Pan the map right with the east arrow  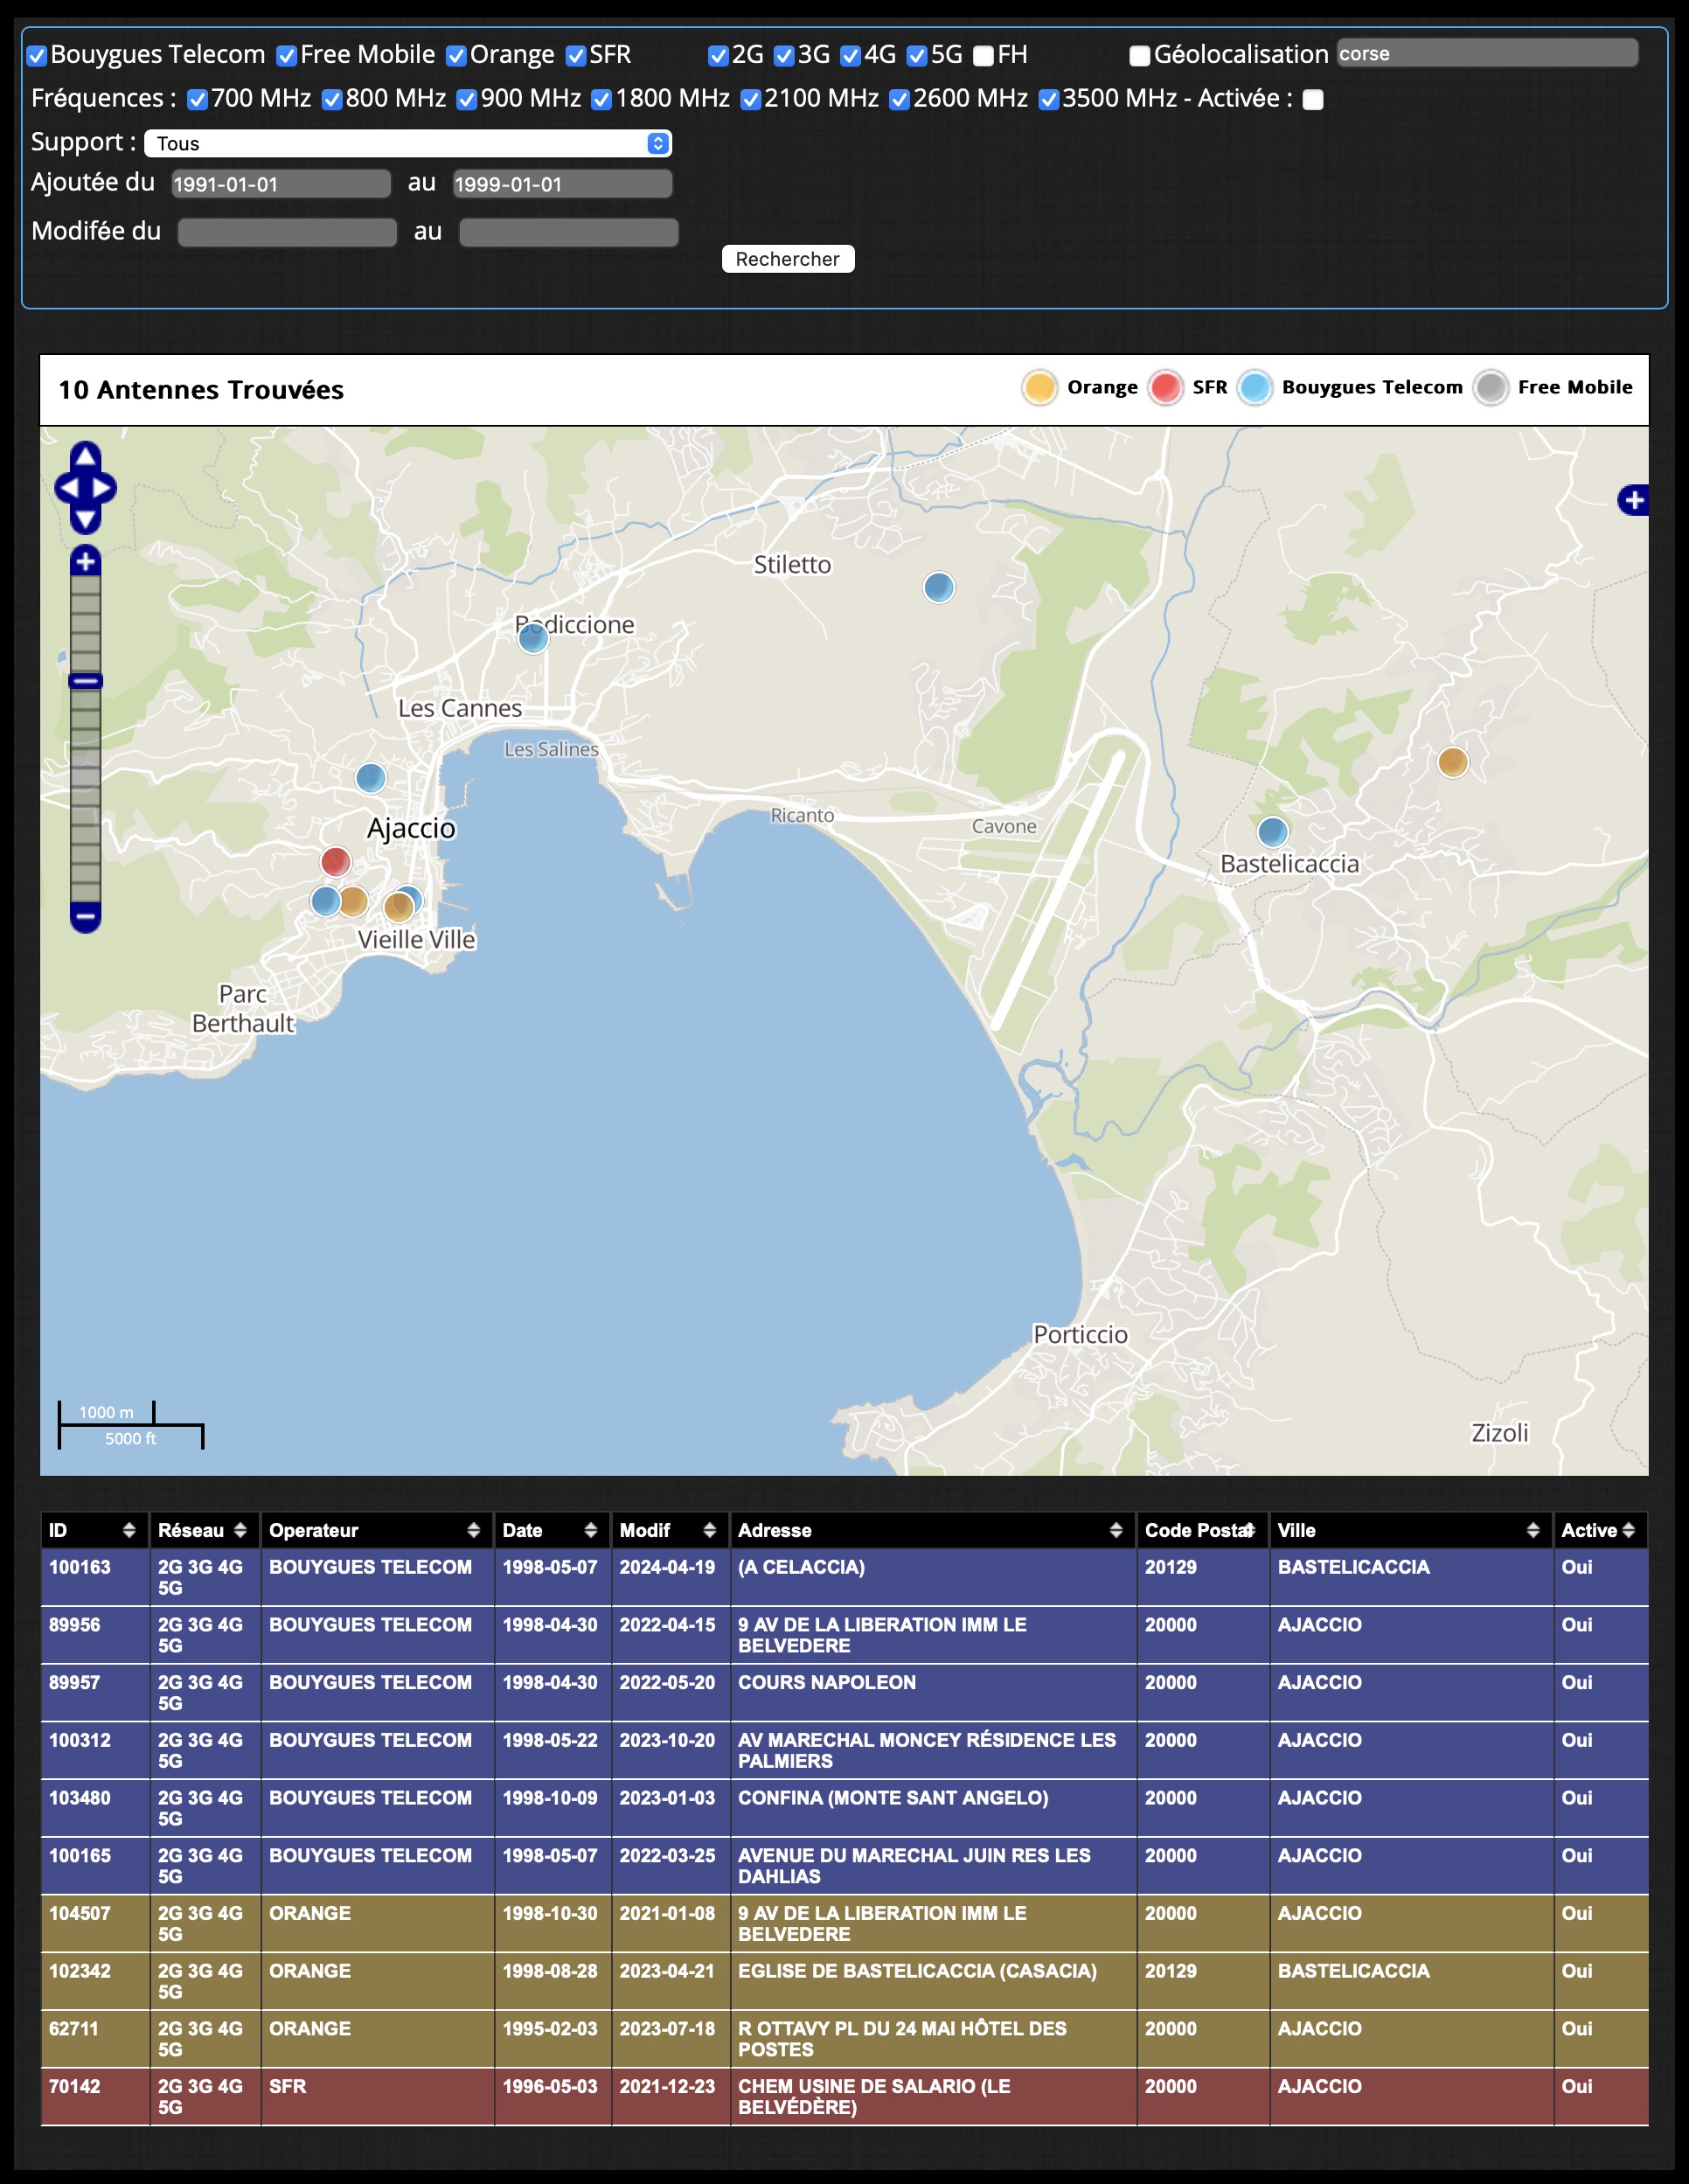tap(104, 489)
